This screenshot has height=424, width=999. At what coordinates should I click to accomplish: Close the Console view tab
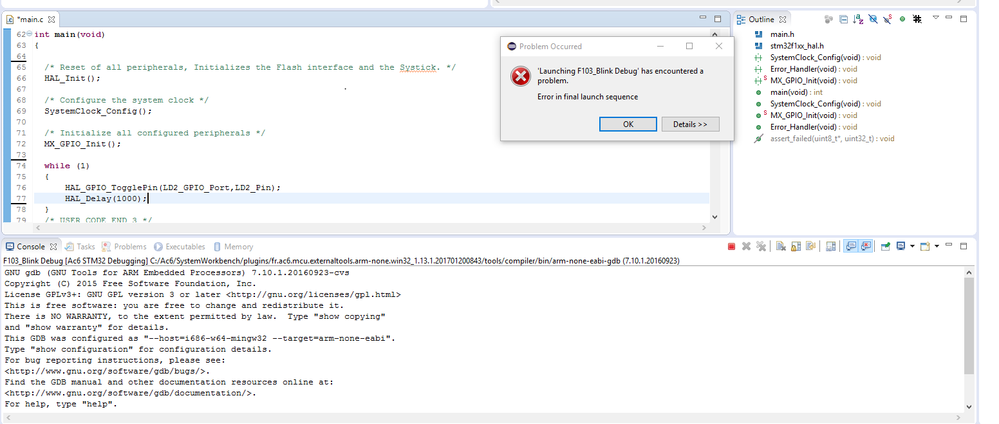pos(54,247)
